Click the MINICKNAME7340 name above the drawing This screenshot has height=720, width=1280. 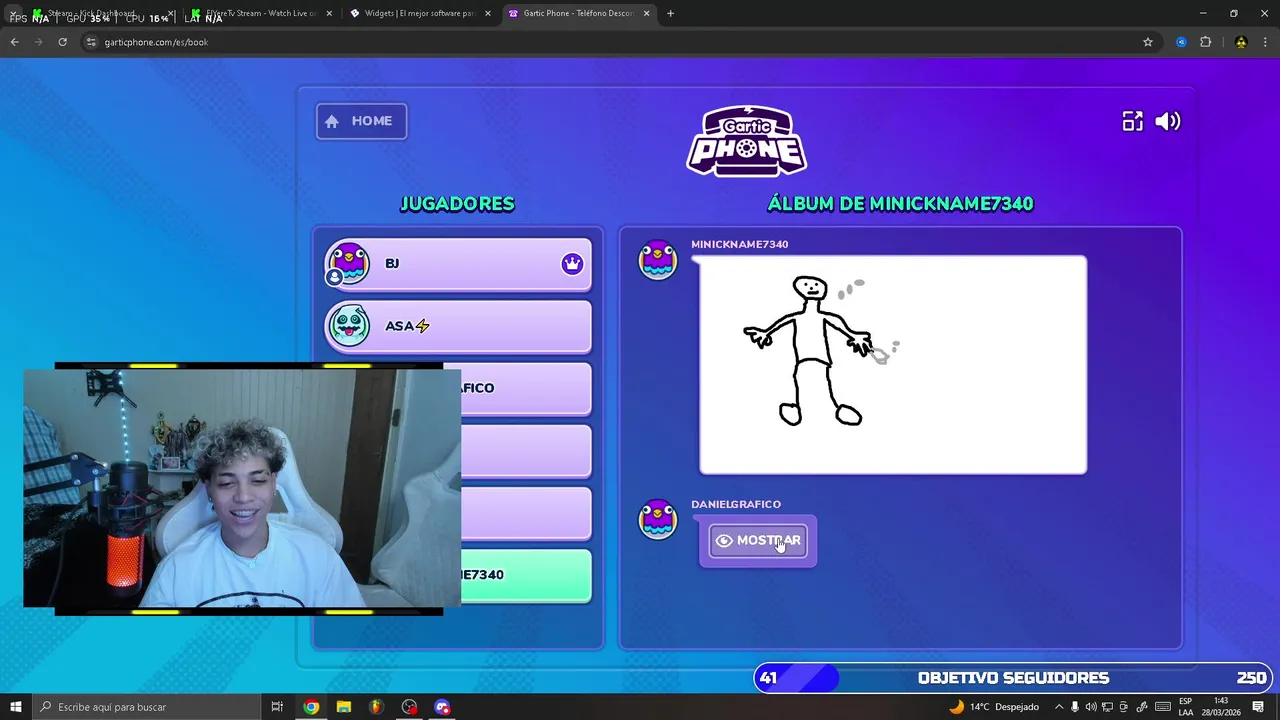[x=739, y=244]
